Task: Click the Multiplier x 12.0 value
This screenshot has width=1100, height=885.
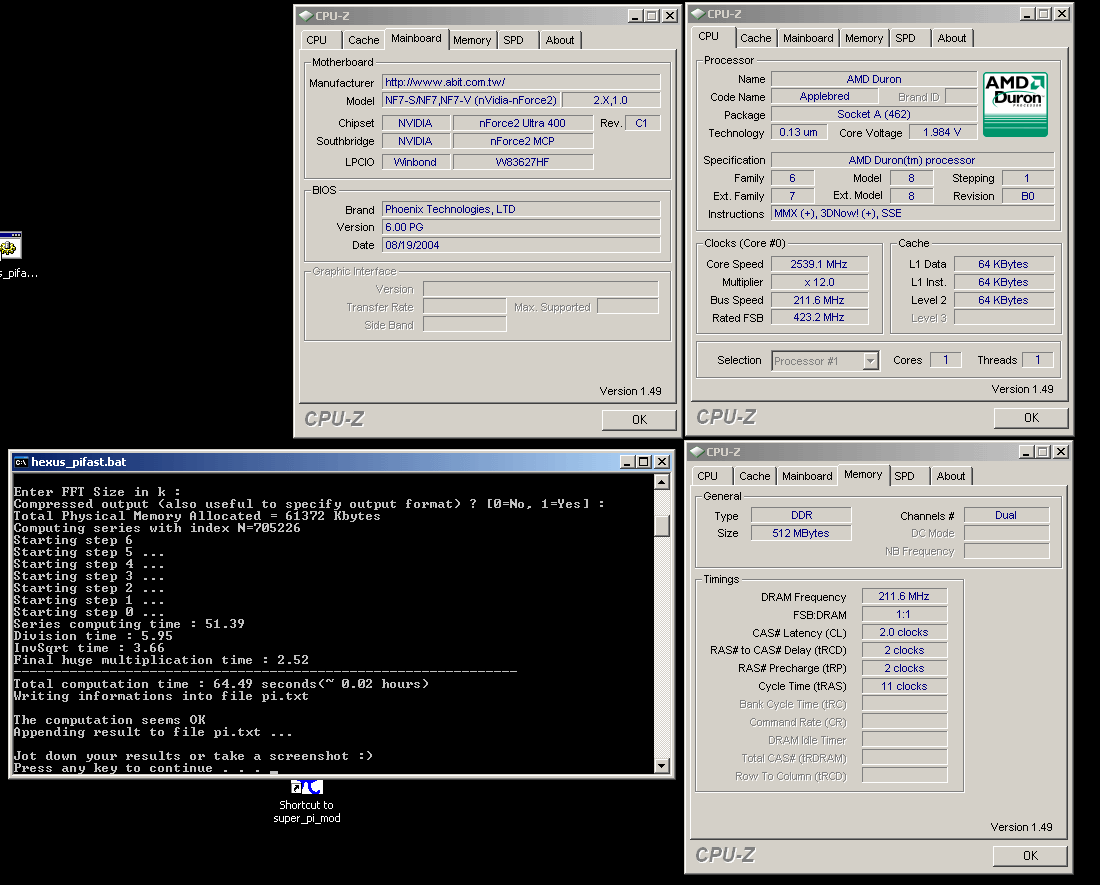Action: tap(819, 282)
